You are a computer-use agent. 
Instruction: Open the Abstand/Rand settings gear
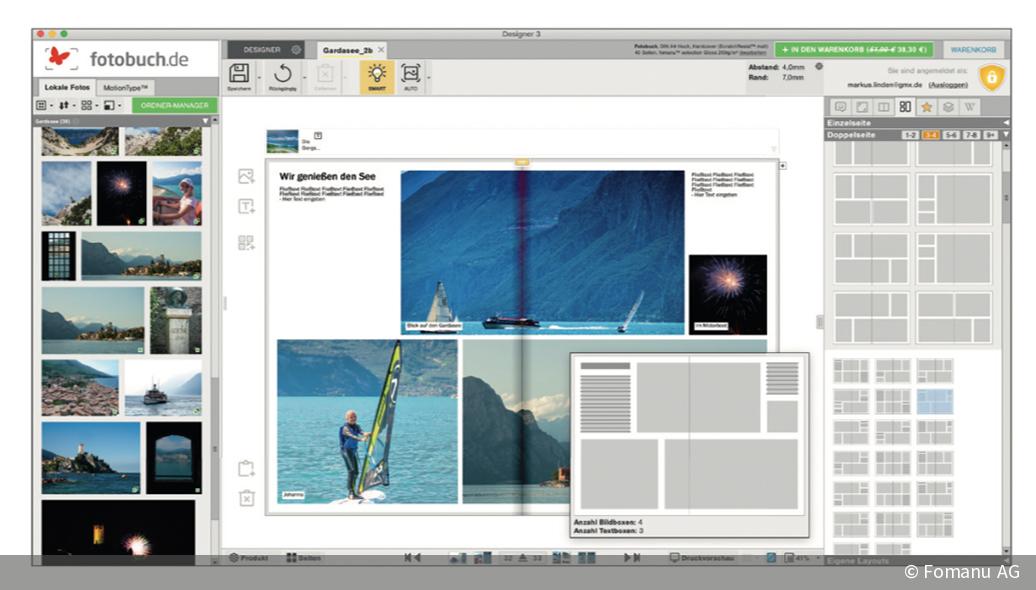[819, 67]
